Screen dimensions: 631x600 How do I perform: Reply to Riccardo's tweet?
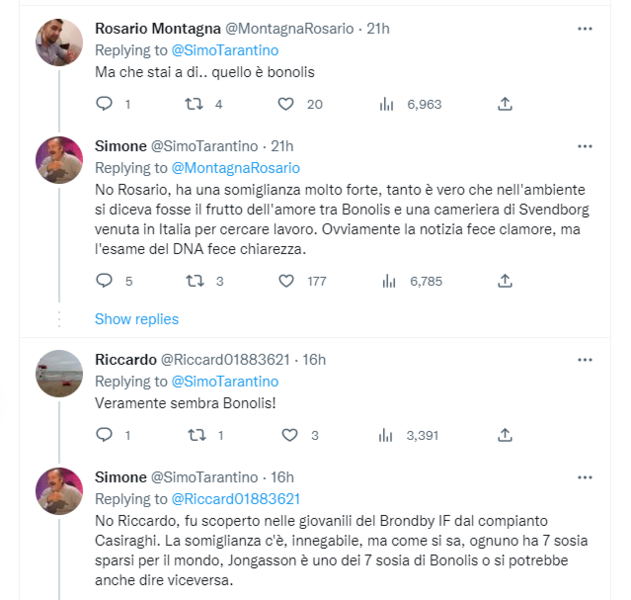tap(105, 435)
